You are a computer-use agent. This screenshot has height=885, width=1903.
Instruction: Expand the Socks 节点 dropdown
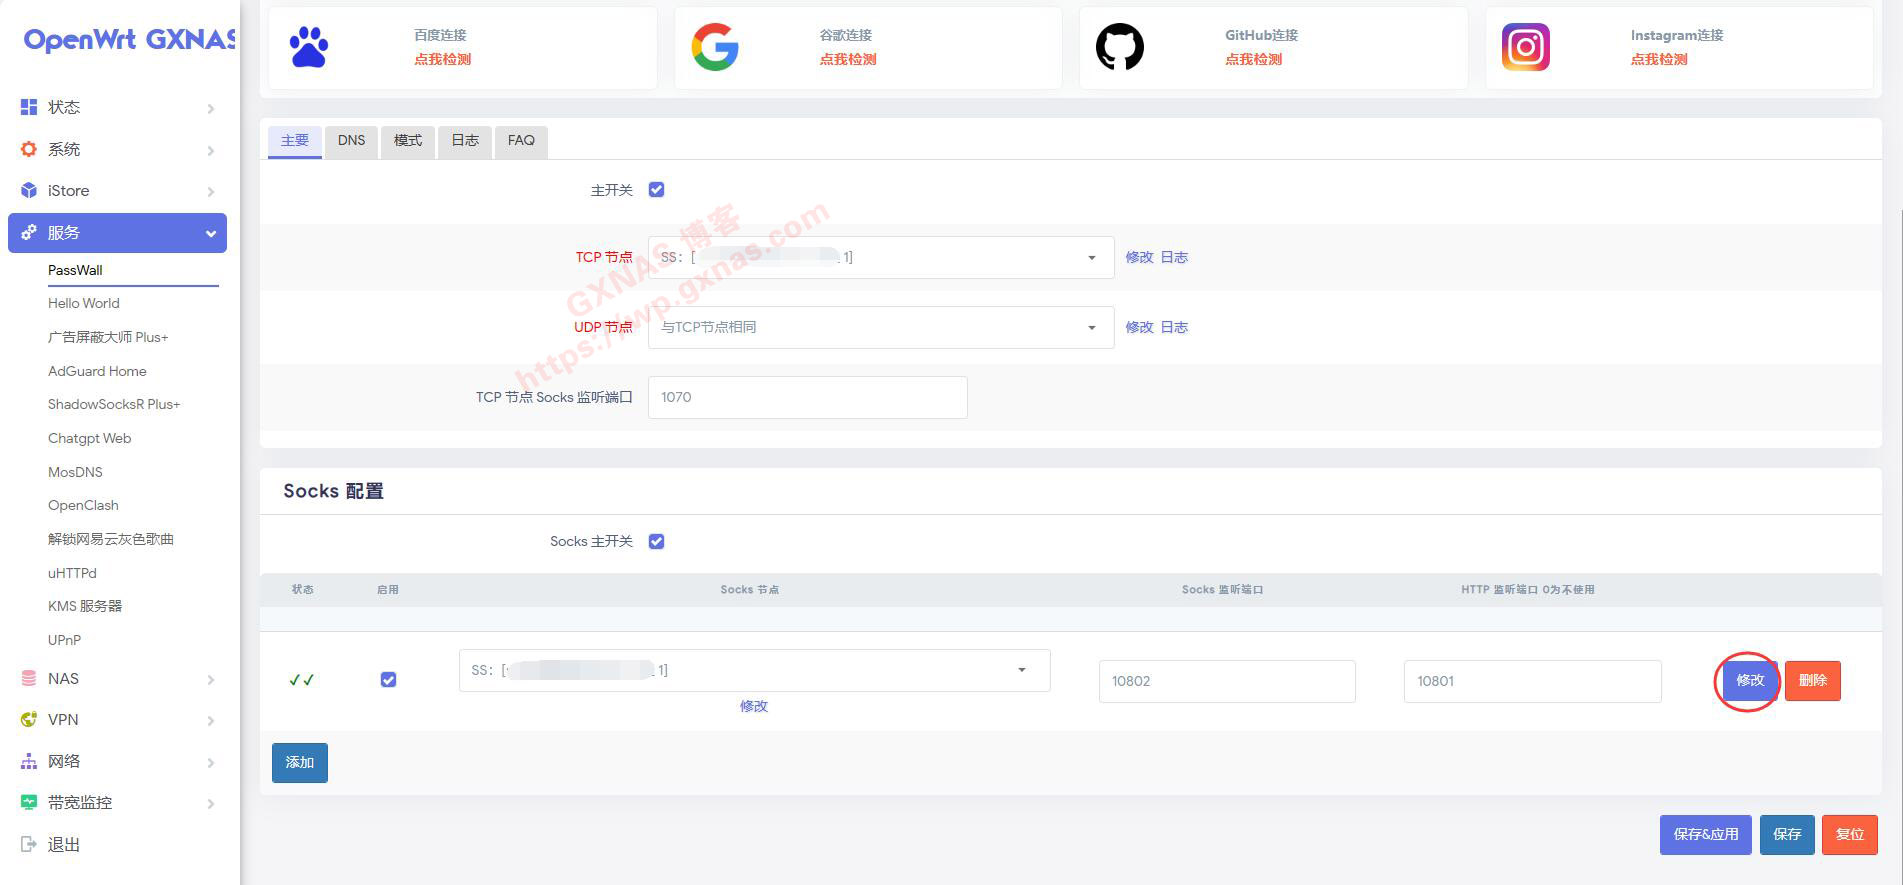coord(754,671)
